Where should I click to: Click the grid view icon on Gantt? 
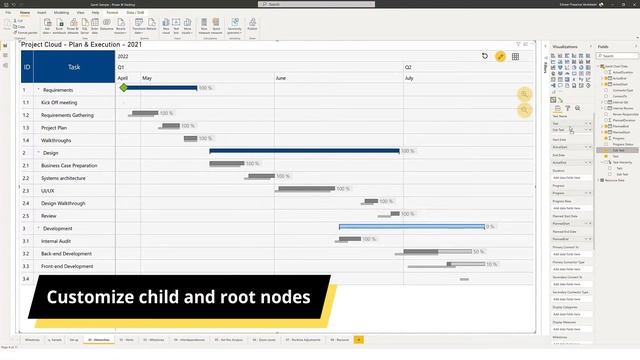pyautogui.click(x=516, y=57)
